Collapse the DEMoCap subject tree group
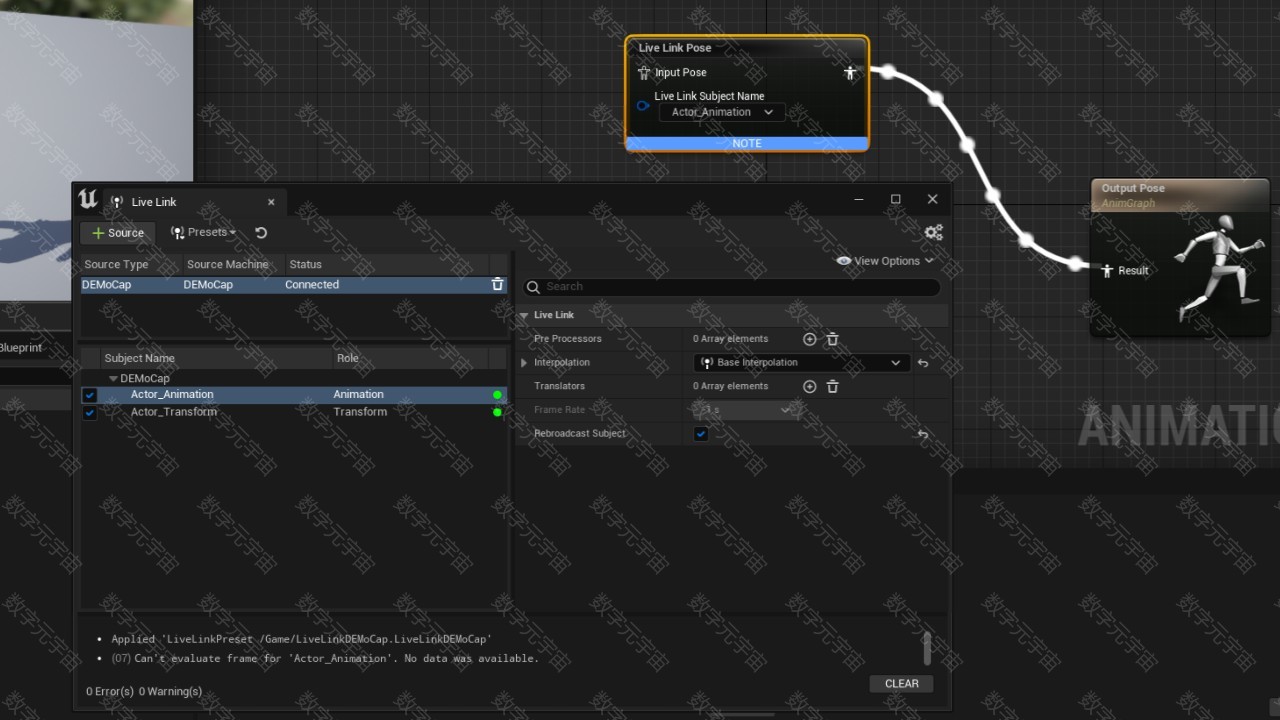 pos(113,379)
